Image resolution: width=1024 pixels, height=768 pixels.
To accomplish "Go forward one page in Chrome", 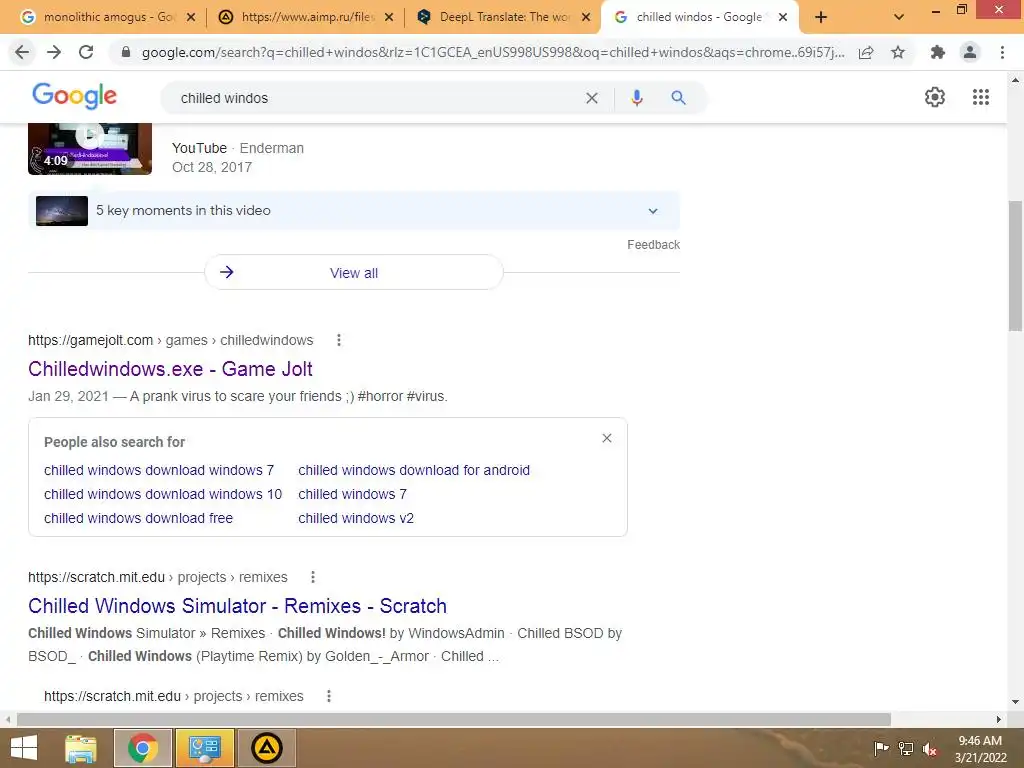I will point(54,52).
